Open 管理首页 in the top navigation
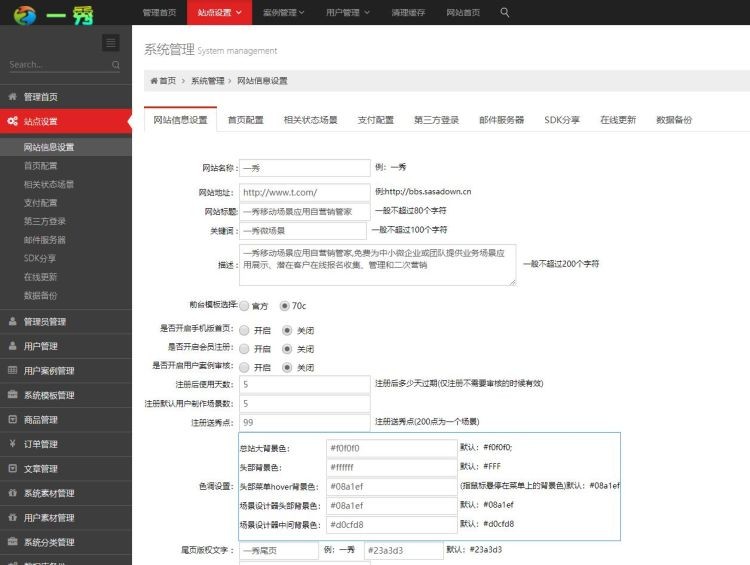This screenshot has height=565, width=750. [159, 12]
